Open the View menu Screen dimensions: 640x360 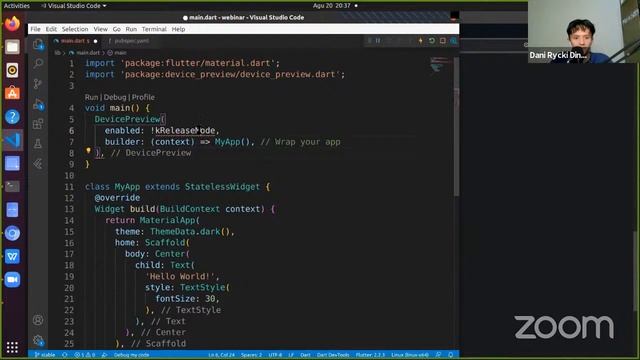(100, 29)
